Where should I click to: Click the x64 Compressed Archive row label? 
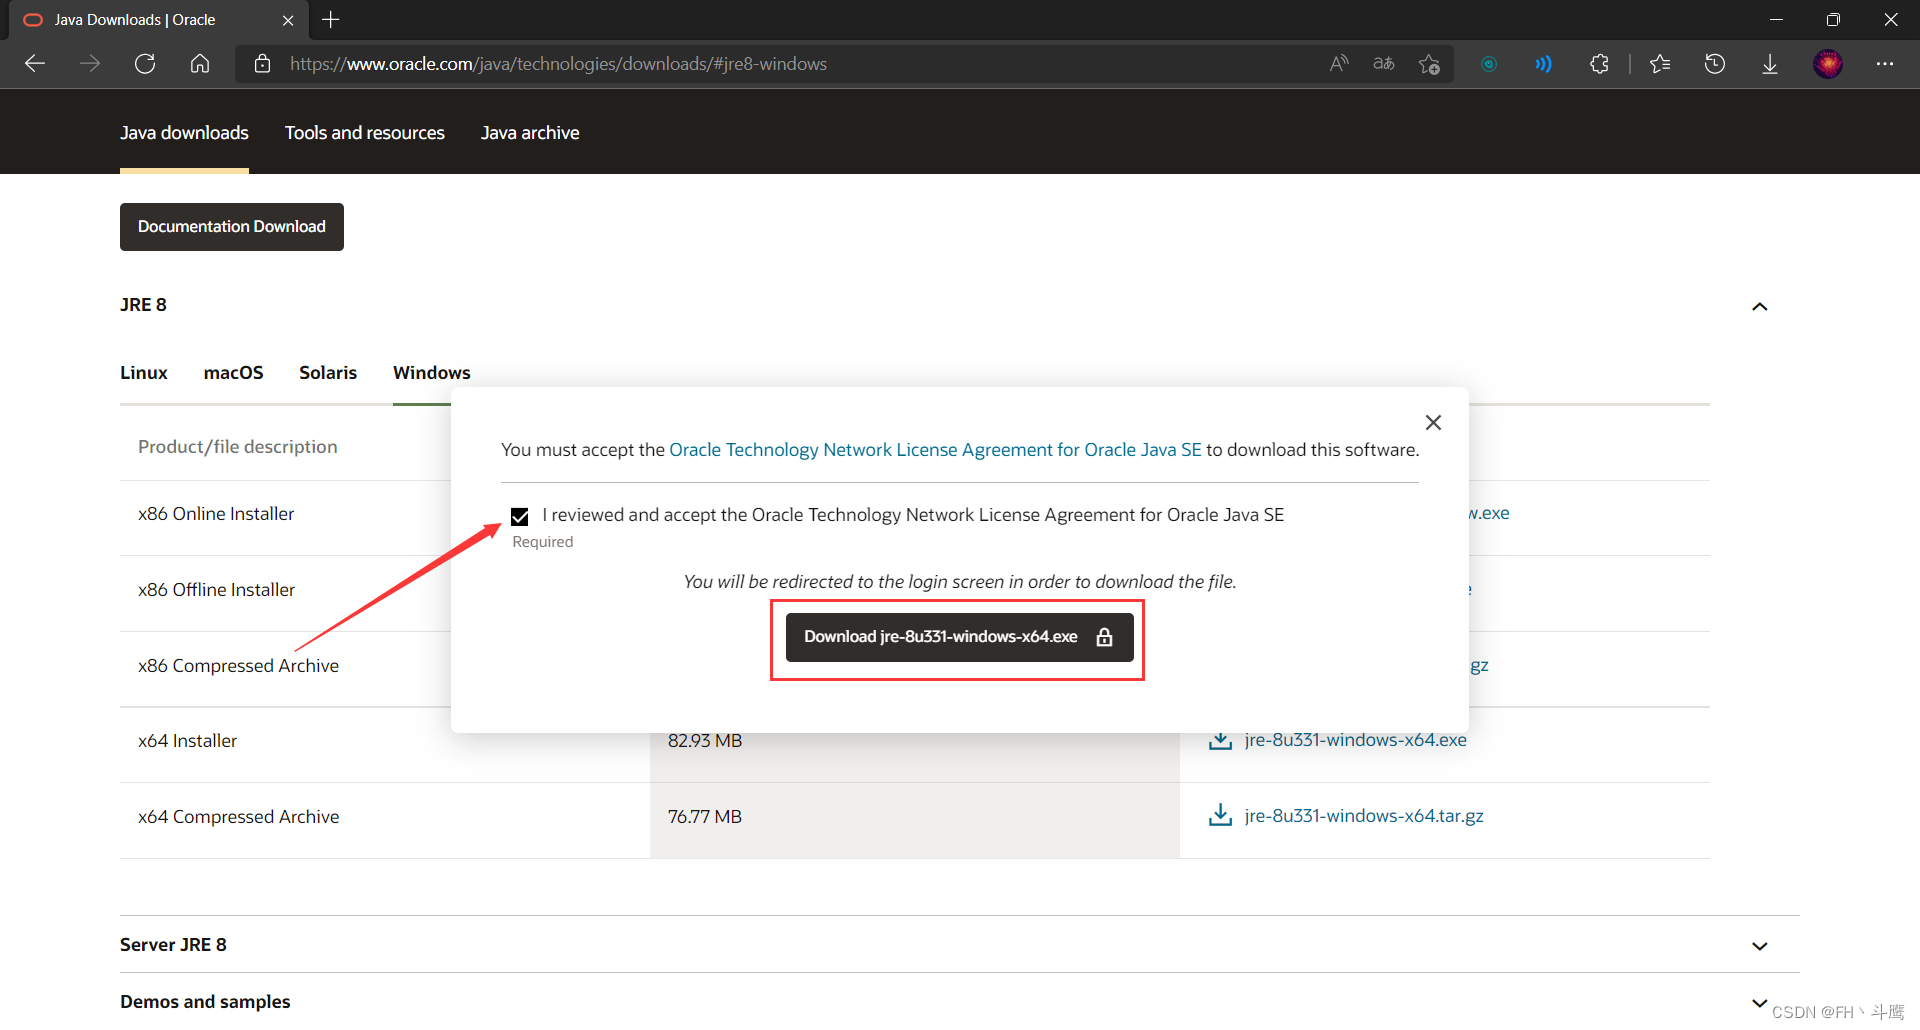tap(239, 817)
